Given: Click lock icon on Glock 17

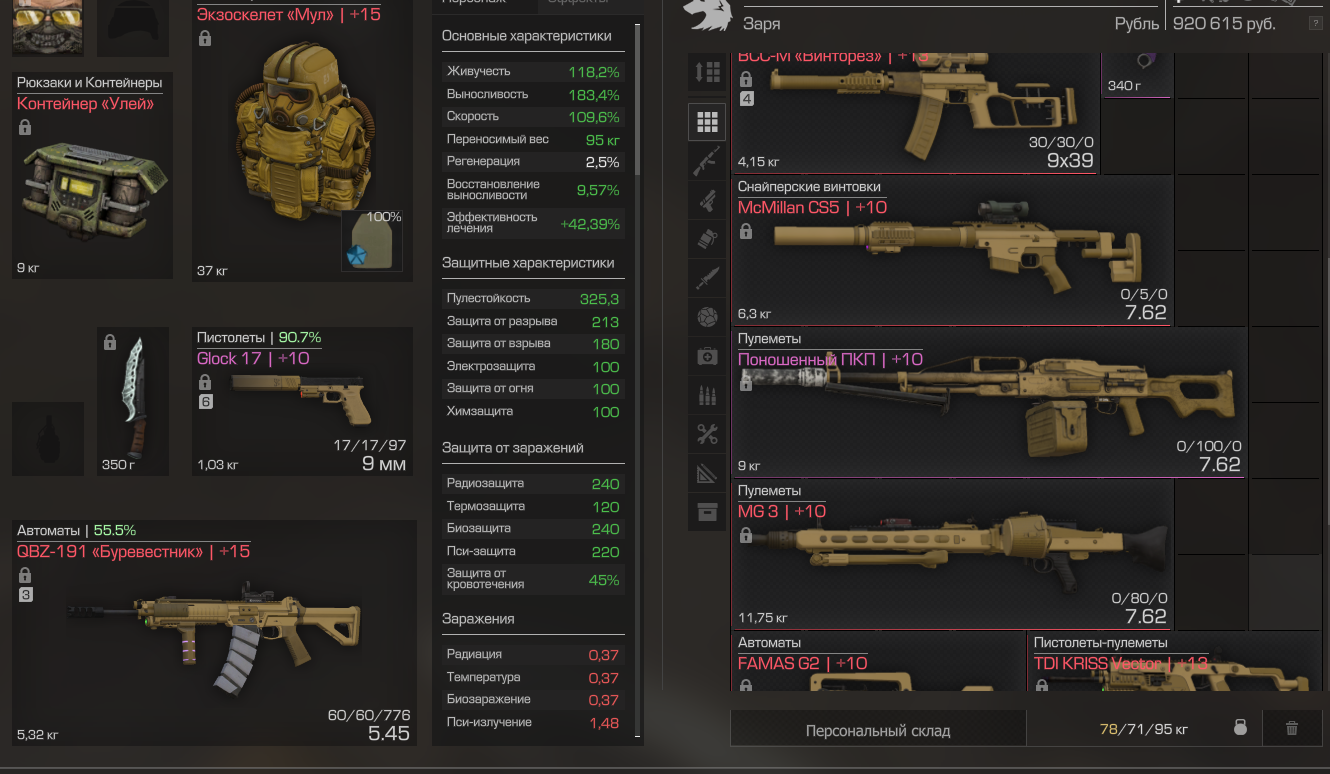Looking at the screenshot, I should click(x=205, y=382).
